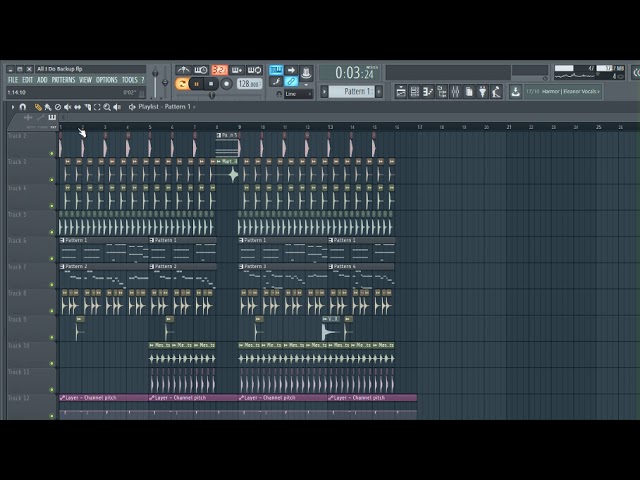Click the main pitch slider
The height and width of the screenshot is (480, 640).
click(x=165, y=82)
